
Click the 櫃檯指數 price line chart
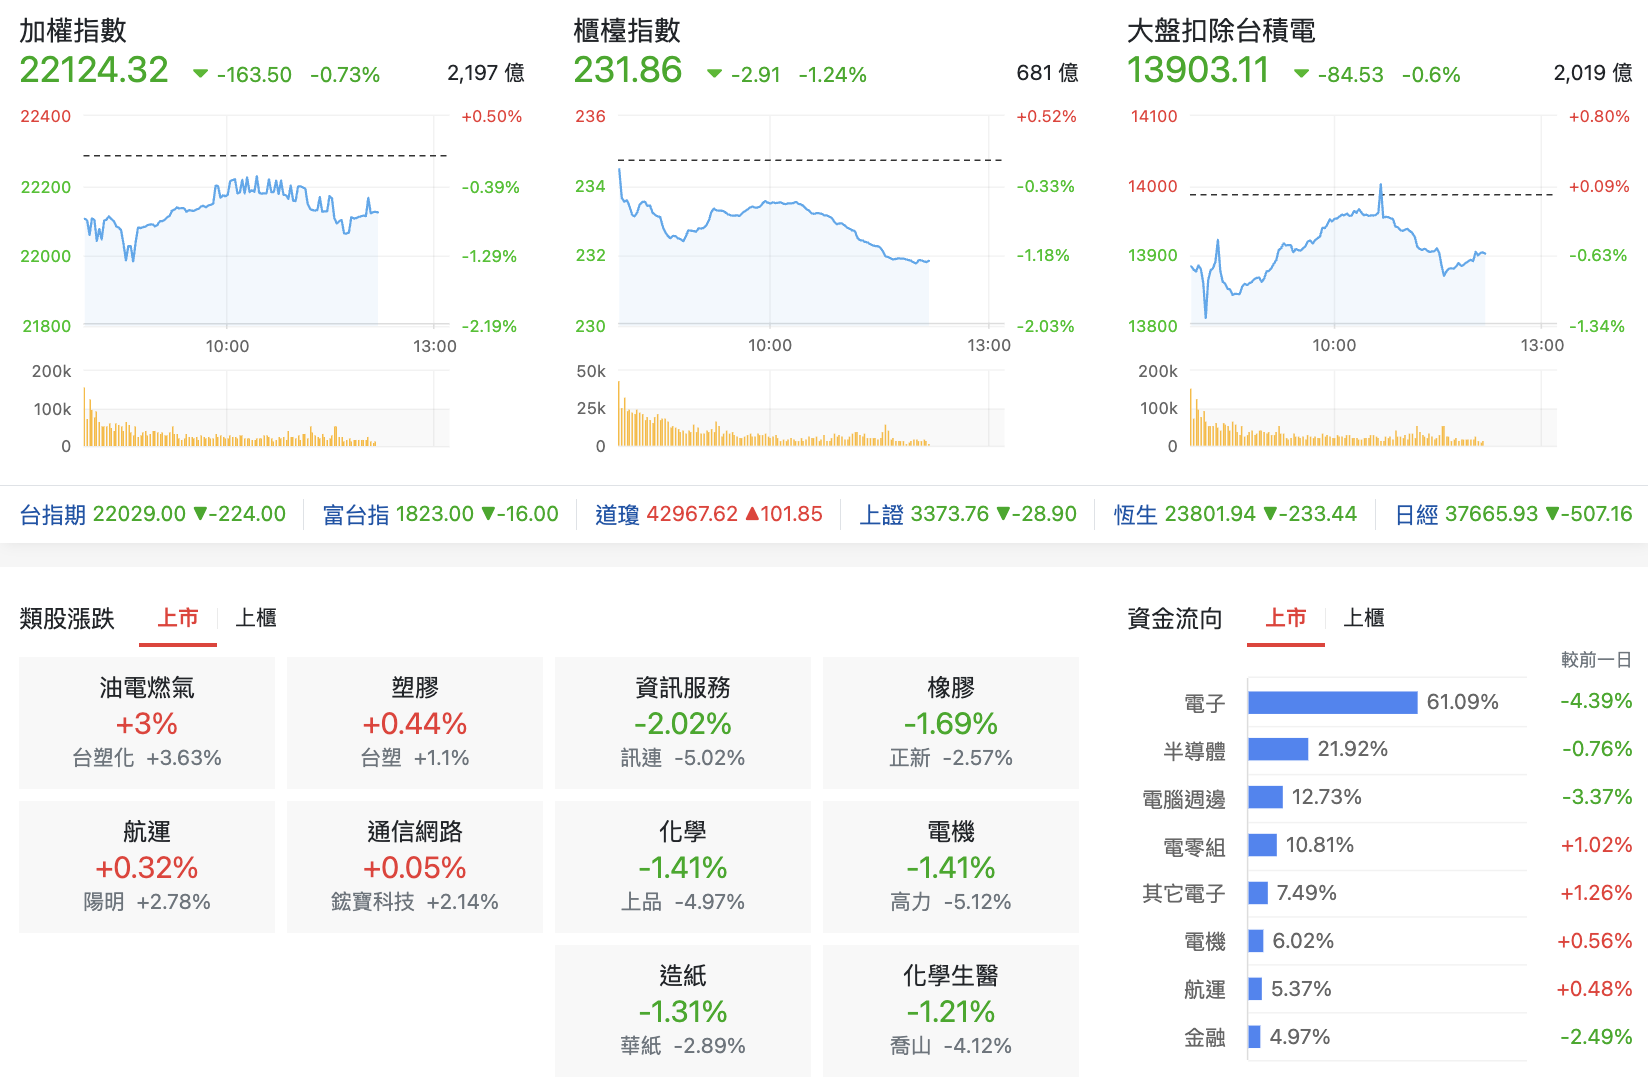[x=810, y=220]
